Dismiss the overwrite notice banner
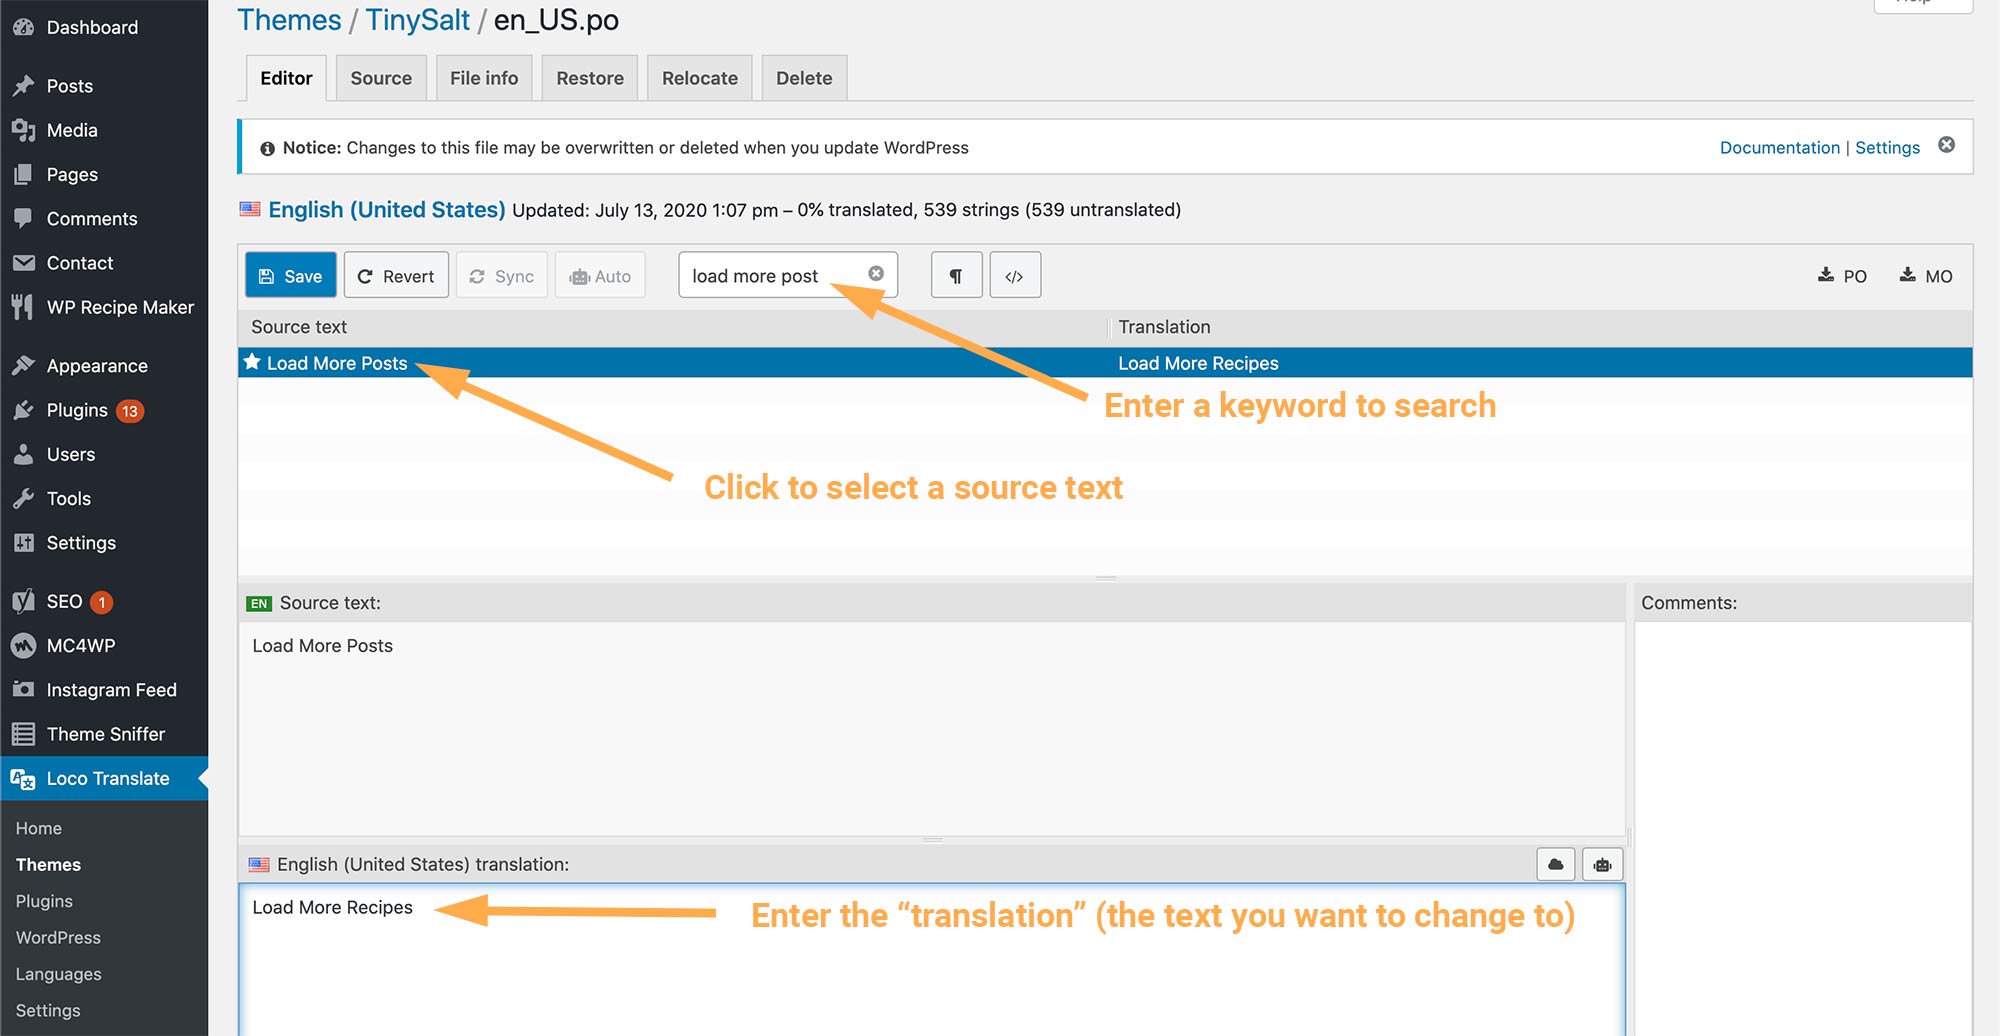This screenshot has height=1036, width=2000. pos(1946,145)
